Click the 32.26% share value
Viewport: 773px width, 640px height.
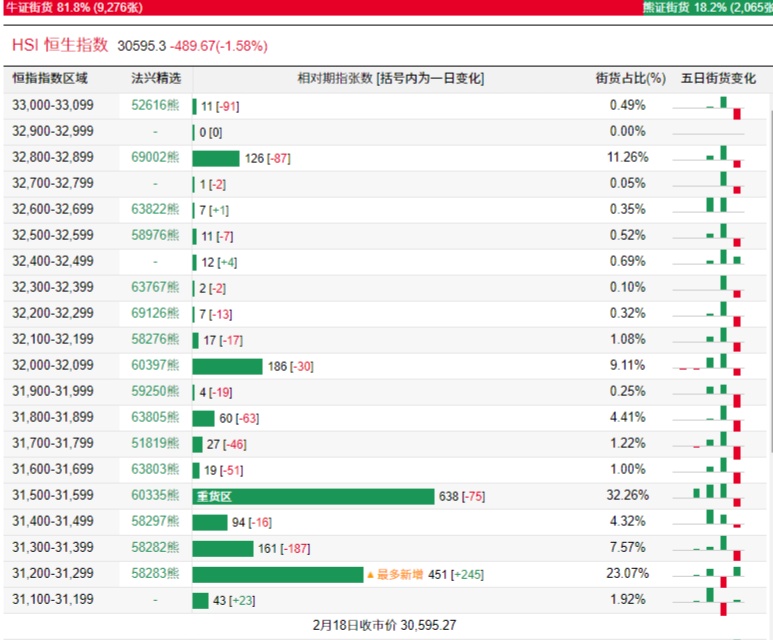[x=628, y=495]
